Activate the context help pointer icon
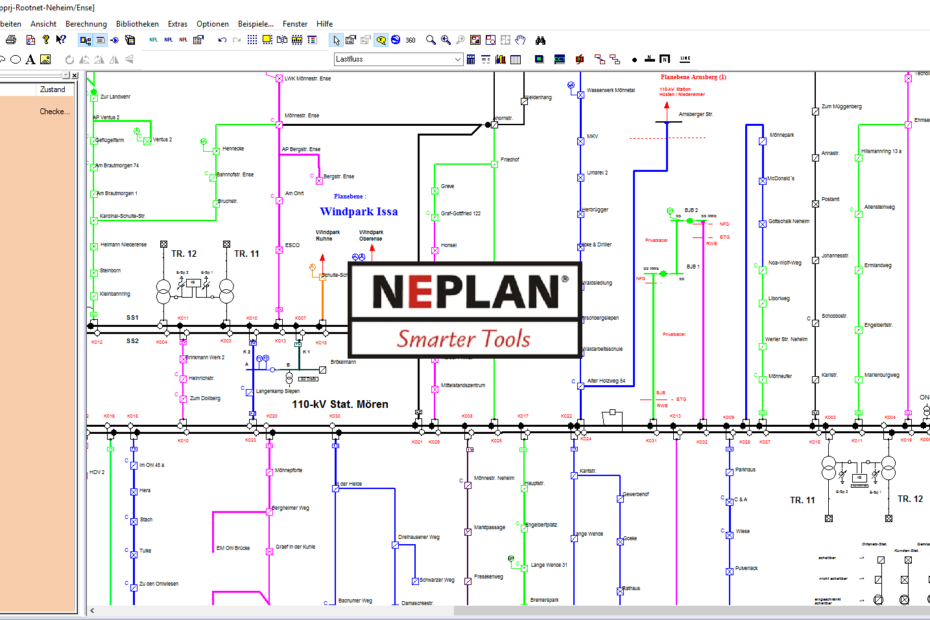Image resolution: width=930 pixels, height=620 pixels. (60, 40)
